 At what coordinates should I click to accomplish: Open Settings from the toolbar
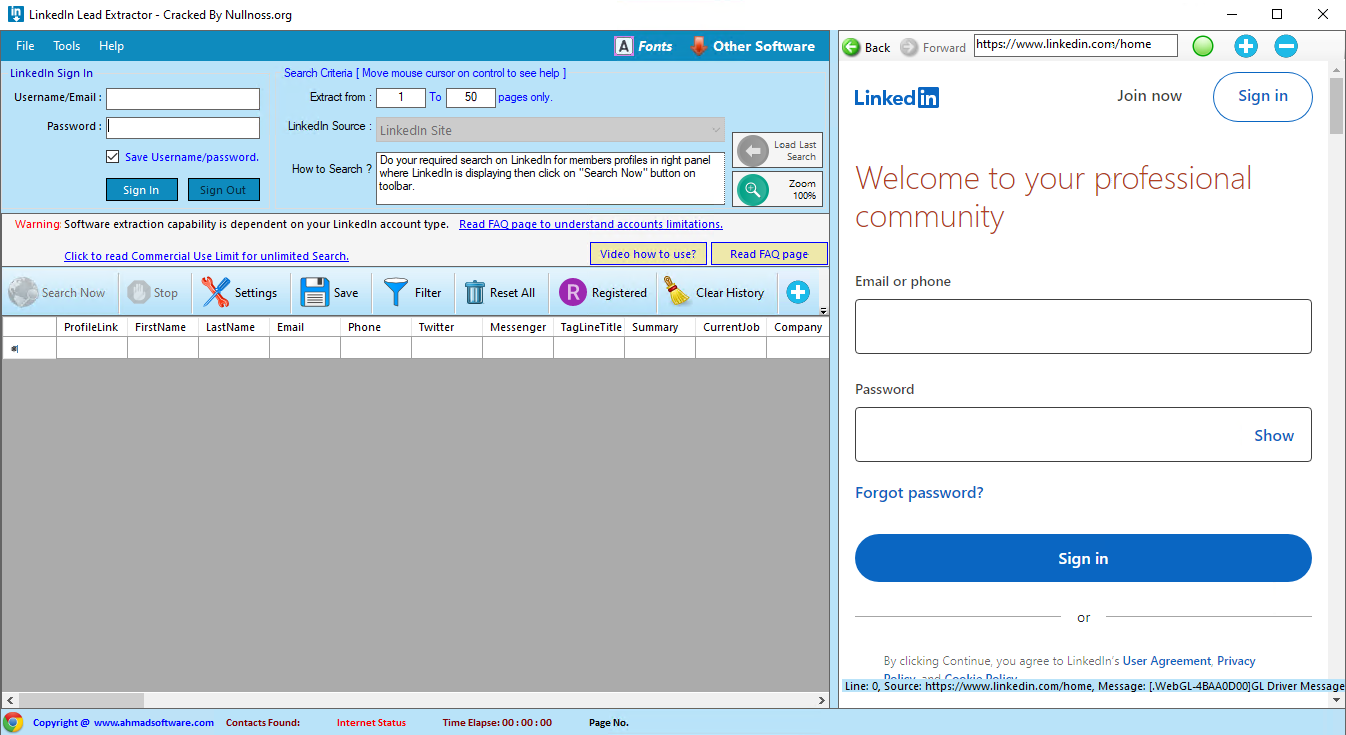240,293
